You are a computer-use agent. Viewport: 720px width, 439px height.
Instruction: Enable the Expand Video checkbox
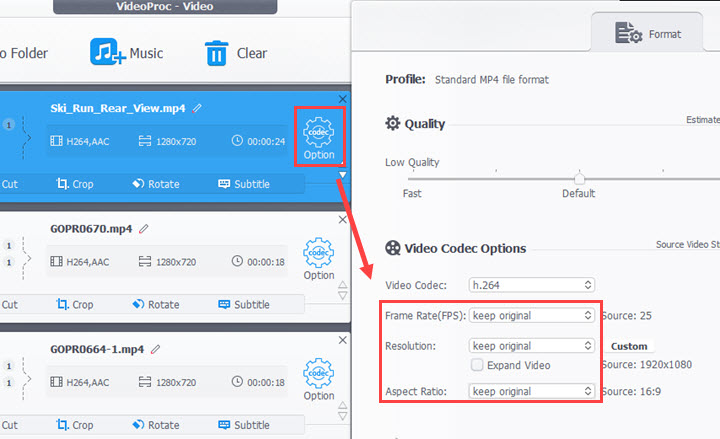[477, 365]
